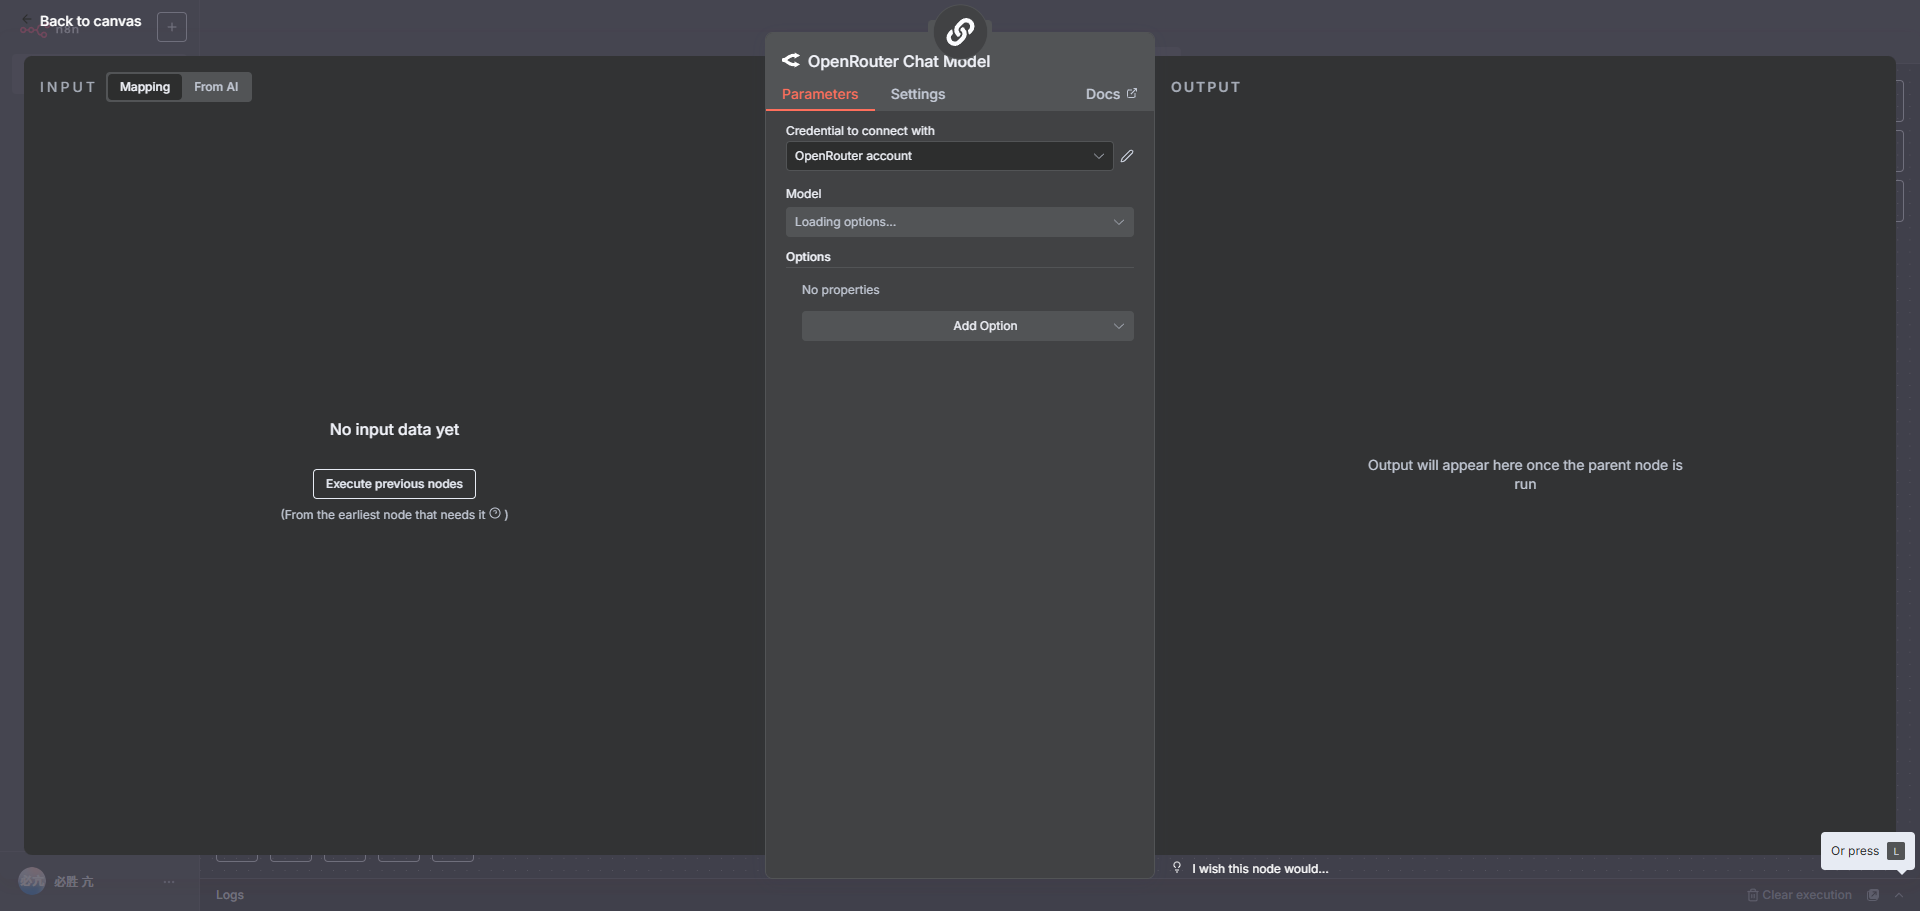
Task: Click the link icon above node title
Action: pos(960,32)
